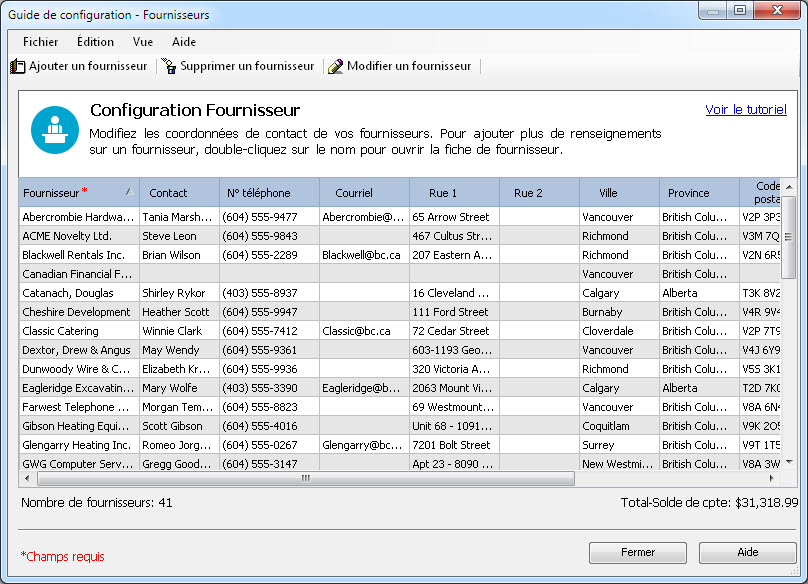Open the Édition menu
808x584 pixels.
[x=95, y=42]
